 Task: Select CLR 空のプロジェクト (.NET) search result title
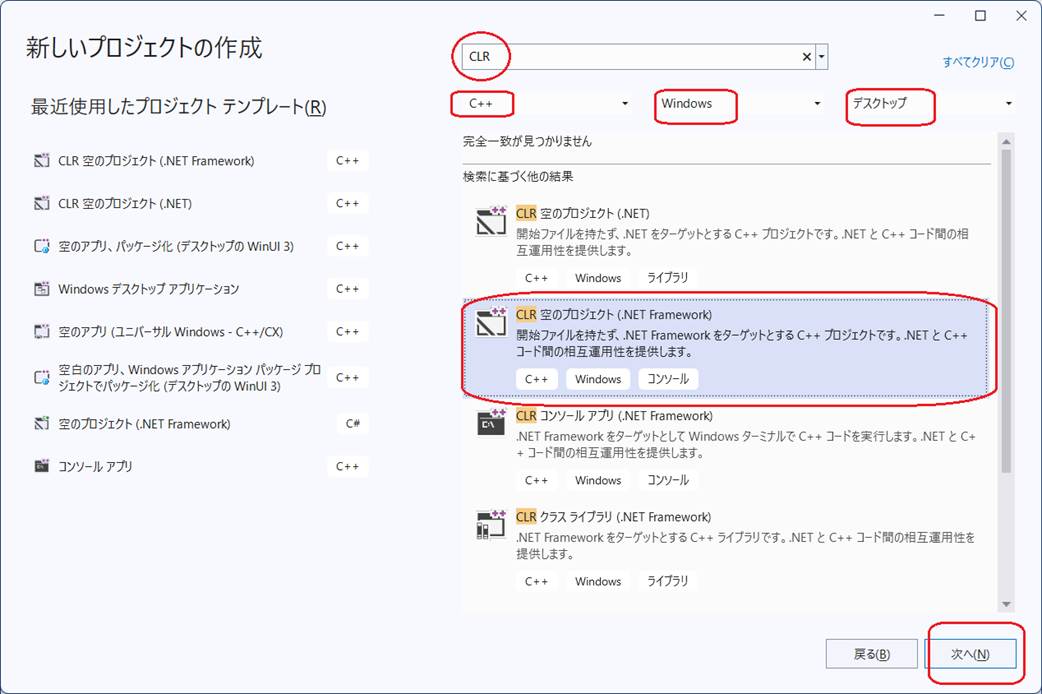click(583, 213)
